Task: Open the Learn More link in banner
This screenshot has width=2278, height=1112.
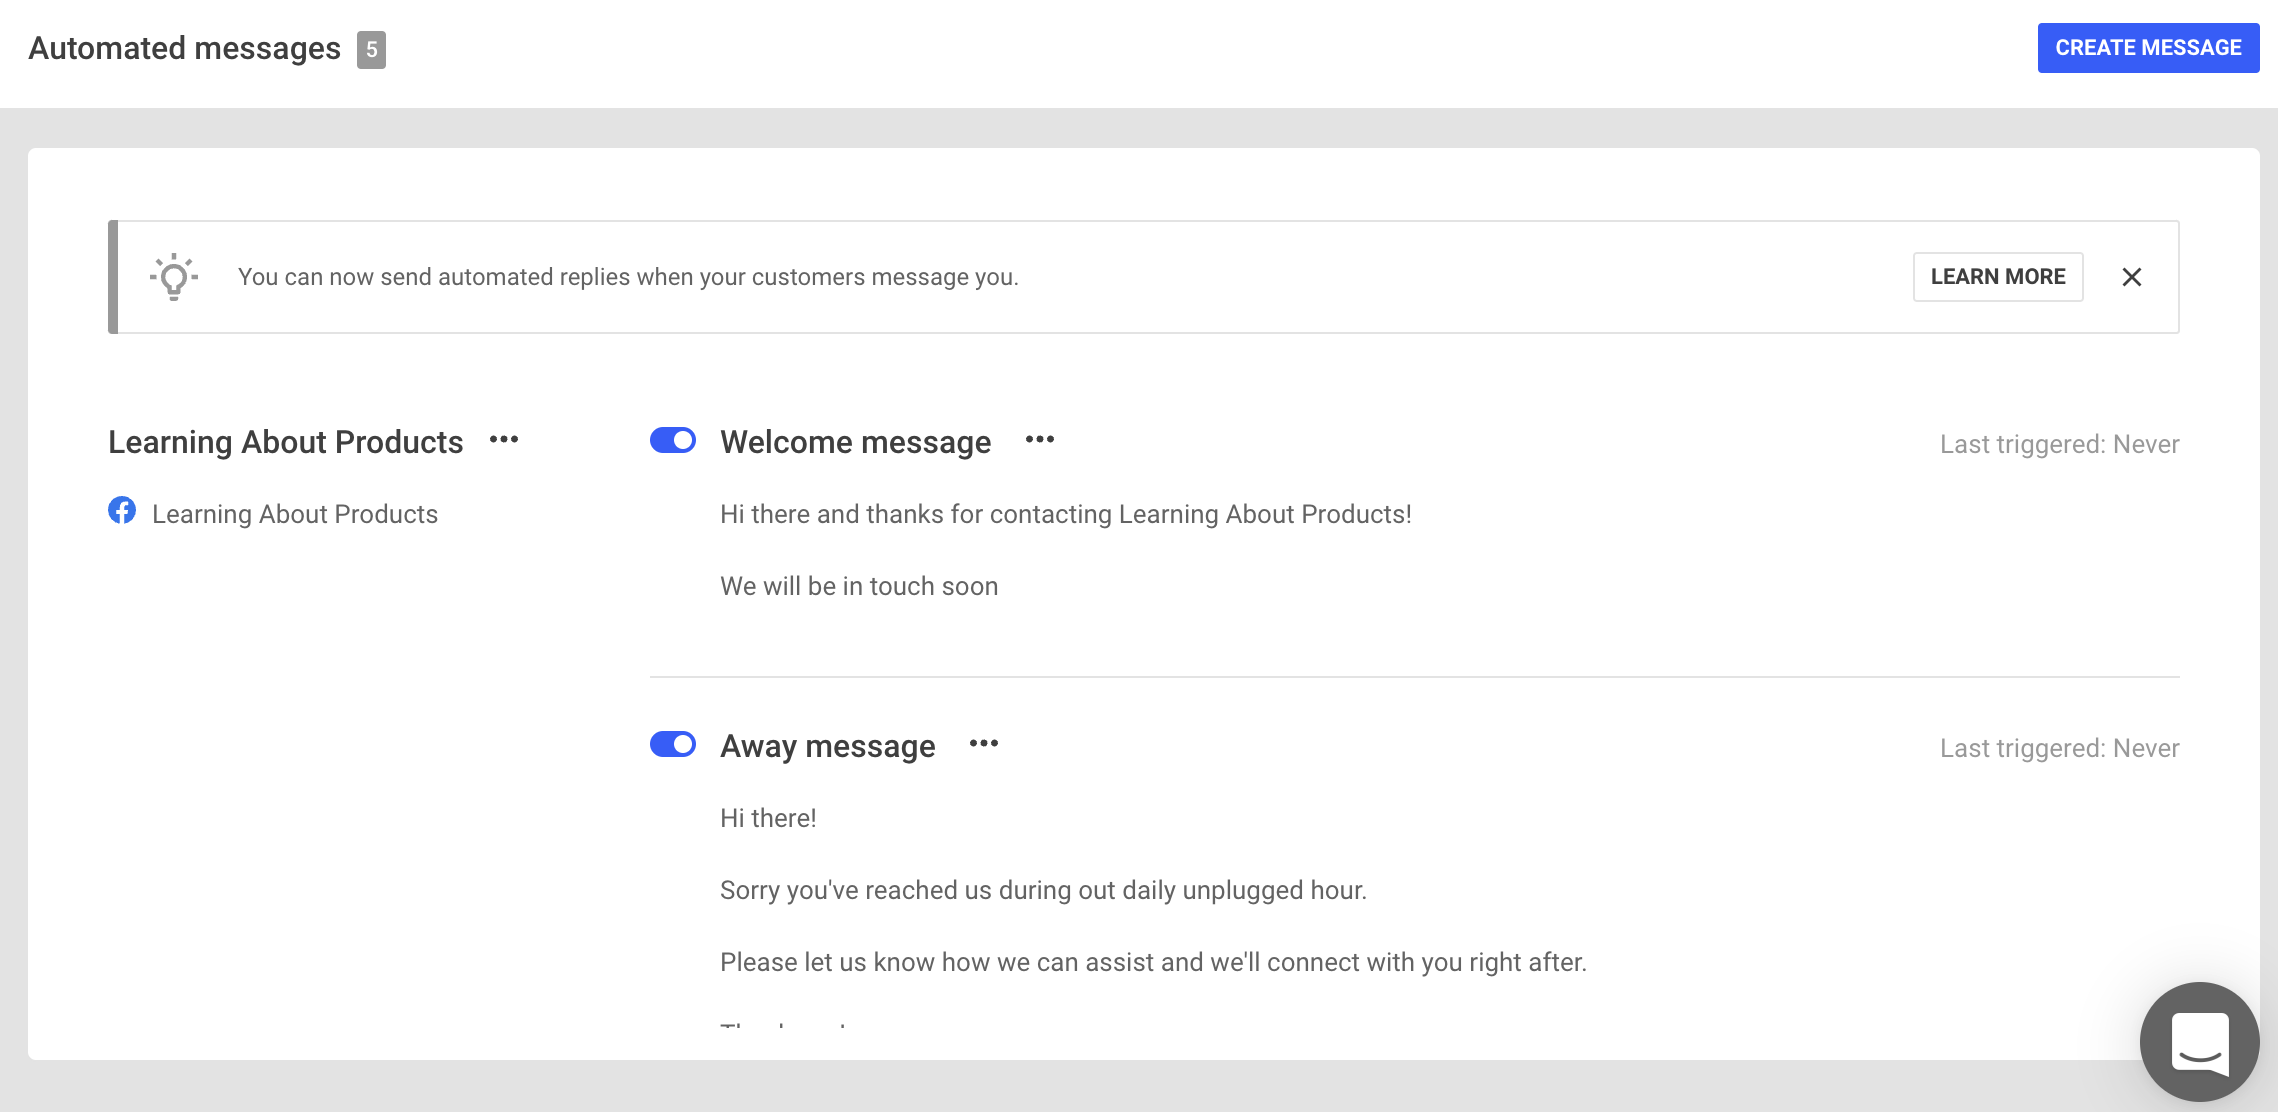Action: [x=1998, y=277]
